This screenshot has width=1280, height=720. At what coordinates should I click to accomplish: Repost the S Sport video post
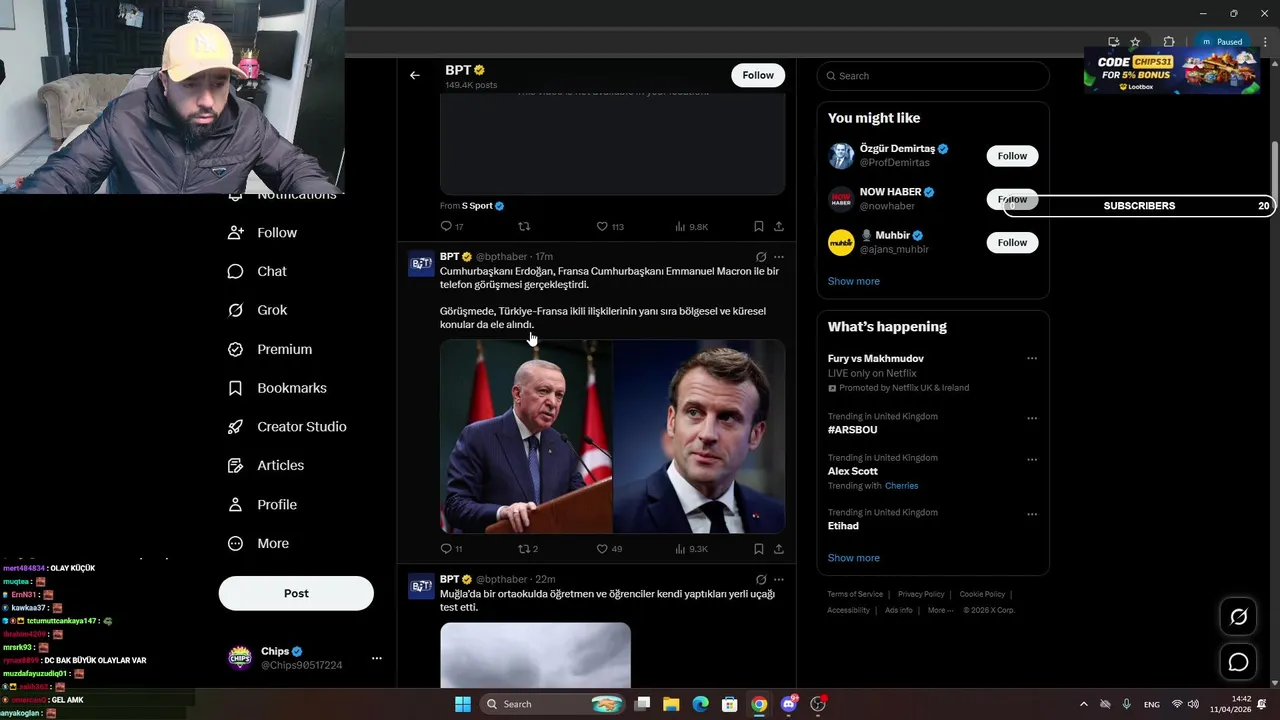point(523,227)
